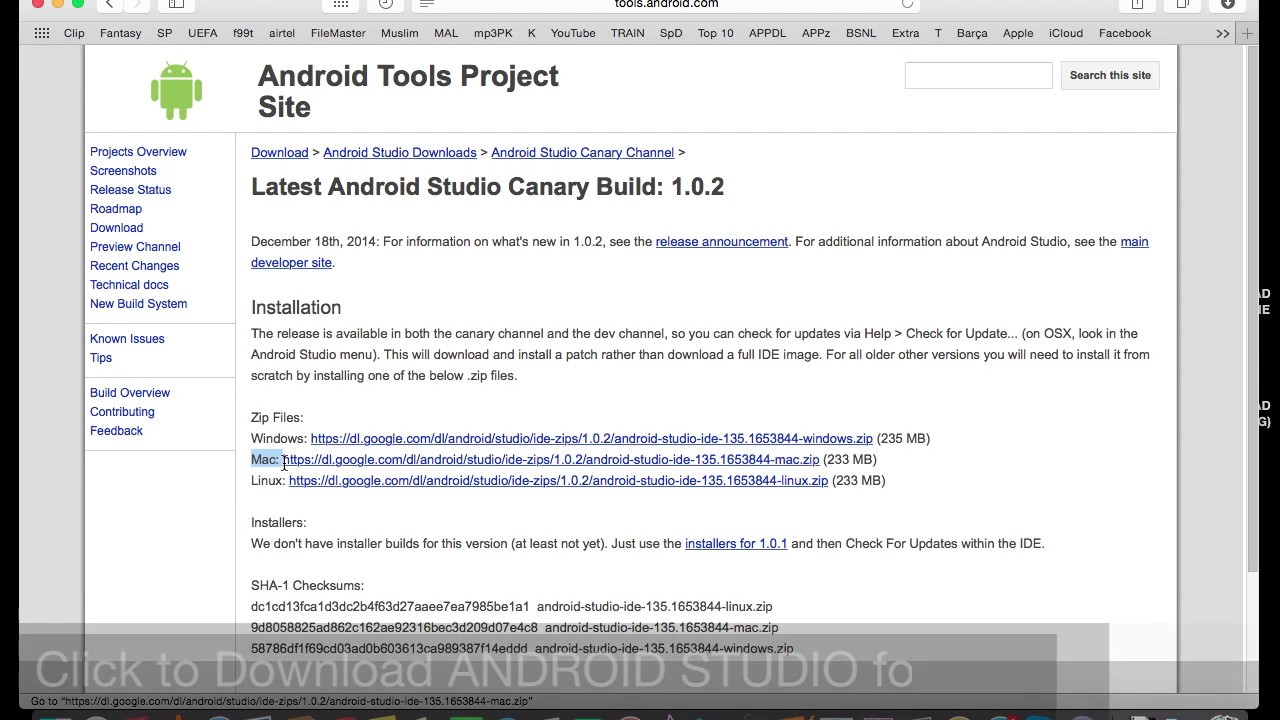
Task: Click the Android Studio Downloads breadcrumb
Action: click(x=400, y=153)
